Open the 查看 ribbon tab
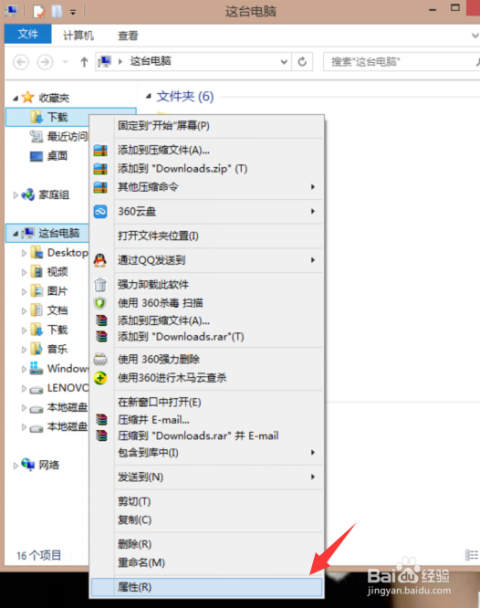This screenshot has width=480, height=608. [x=128, y=36]
